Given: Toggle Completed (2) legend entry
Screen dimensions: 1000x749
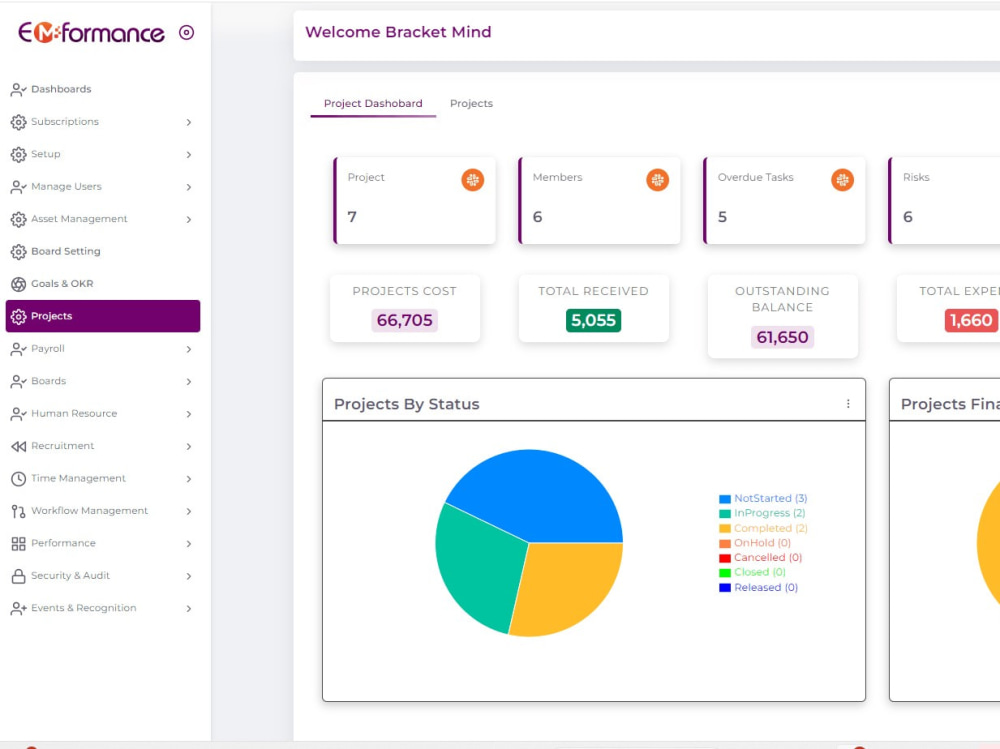Looking at the screenshot, I should pos(763,528).
